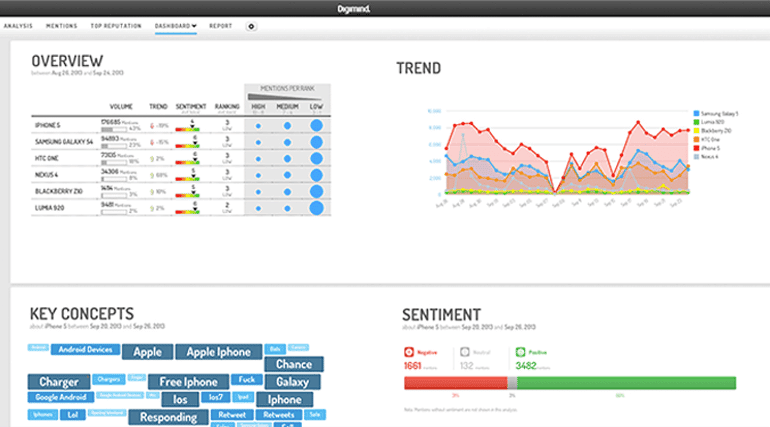
Task: Click the negative mentions count 1661
Action: click(x=412, y=366)
